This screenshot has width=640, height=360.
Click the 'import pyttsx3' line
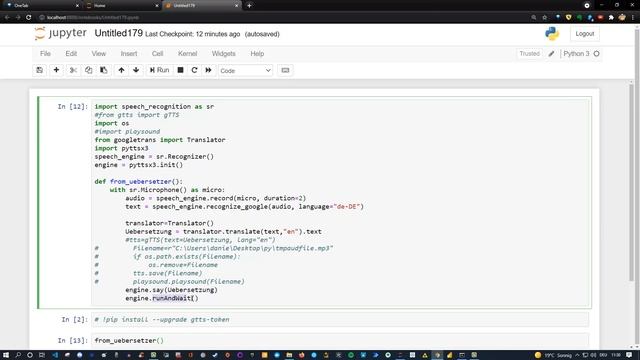click(122, 148)
